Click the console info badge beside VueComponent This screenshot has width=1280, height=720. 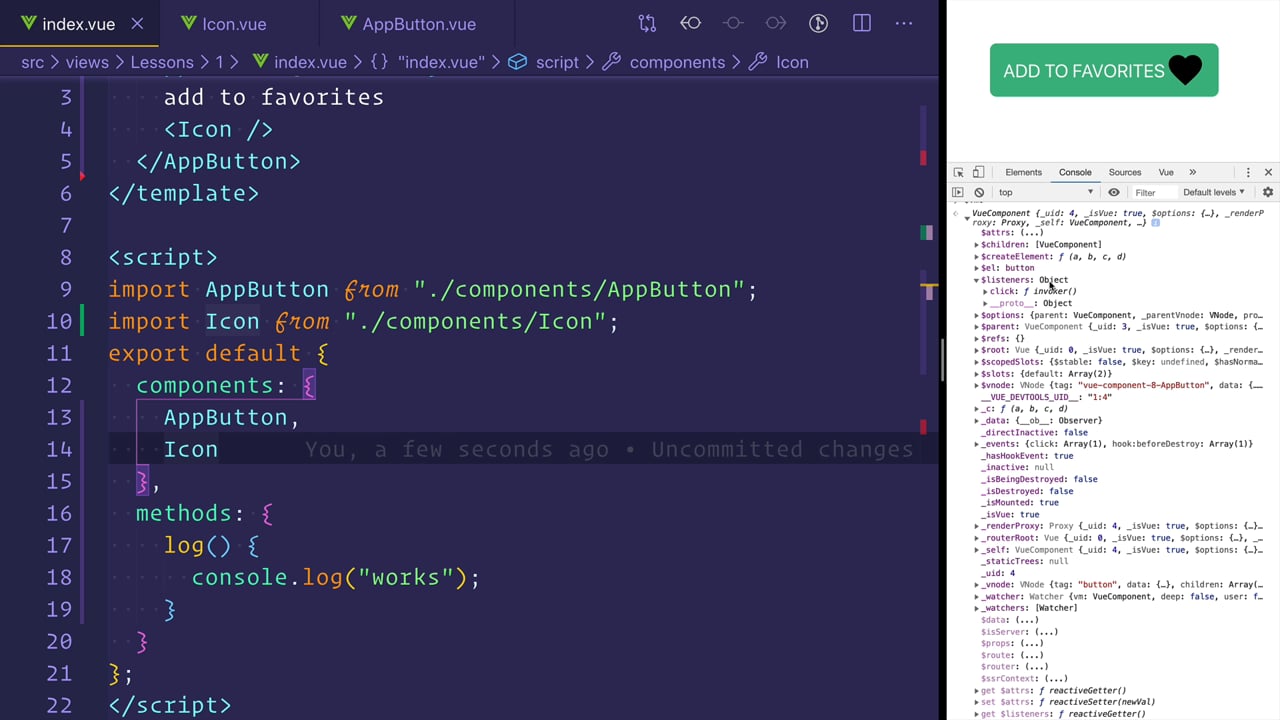click(1155, 222)
